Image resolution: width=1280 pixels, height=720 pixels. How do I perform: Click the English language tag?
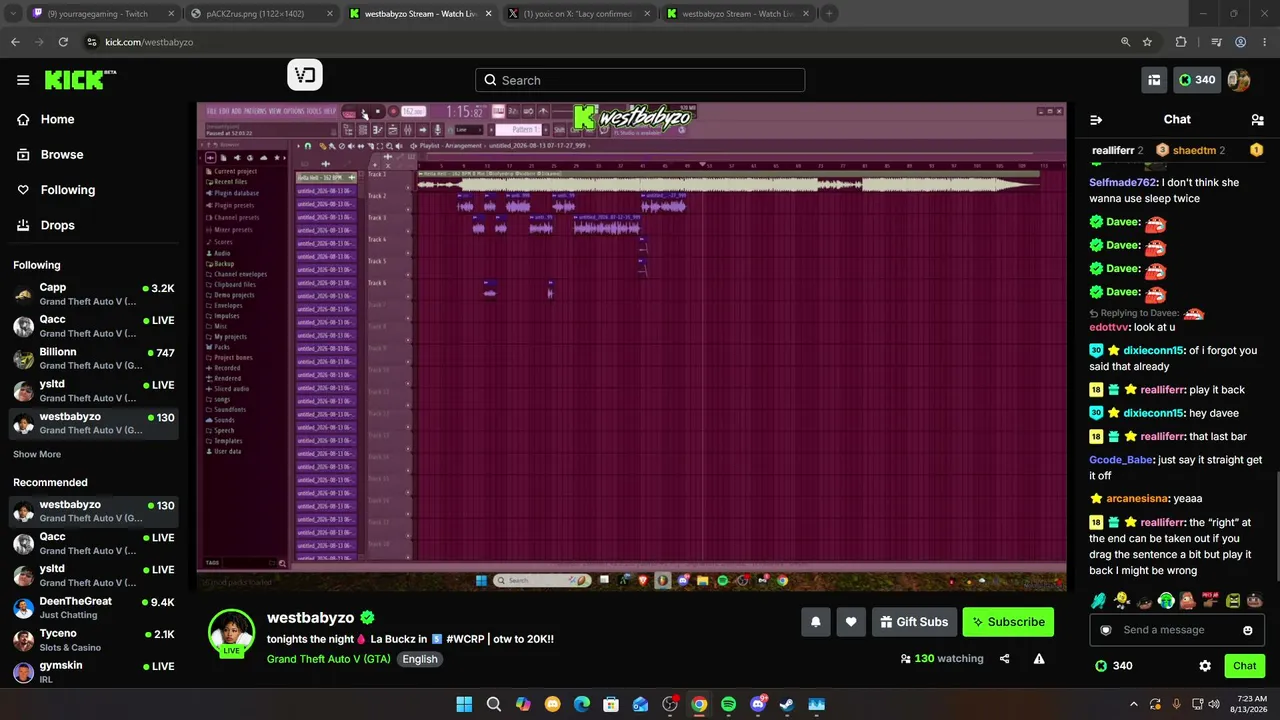420,659
